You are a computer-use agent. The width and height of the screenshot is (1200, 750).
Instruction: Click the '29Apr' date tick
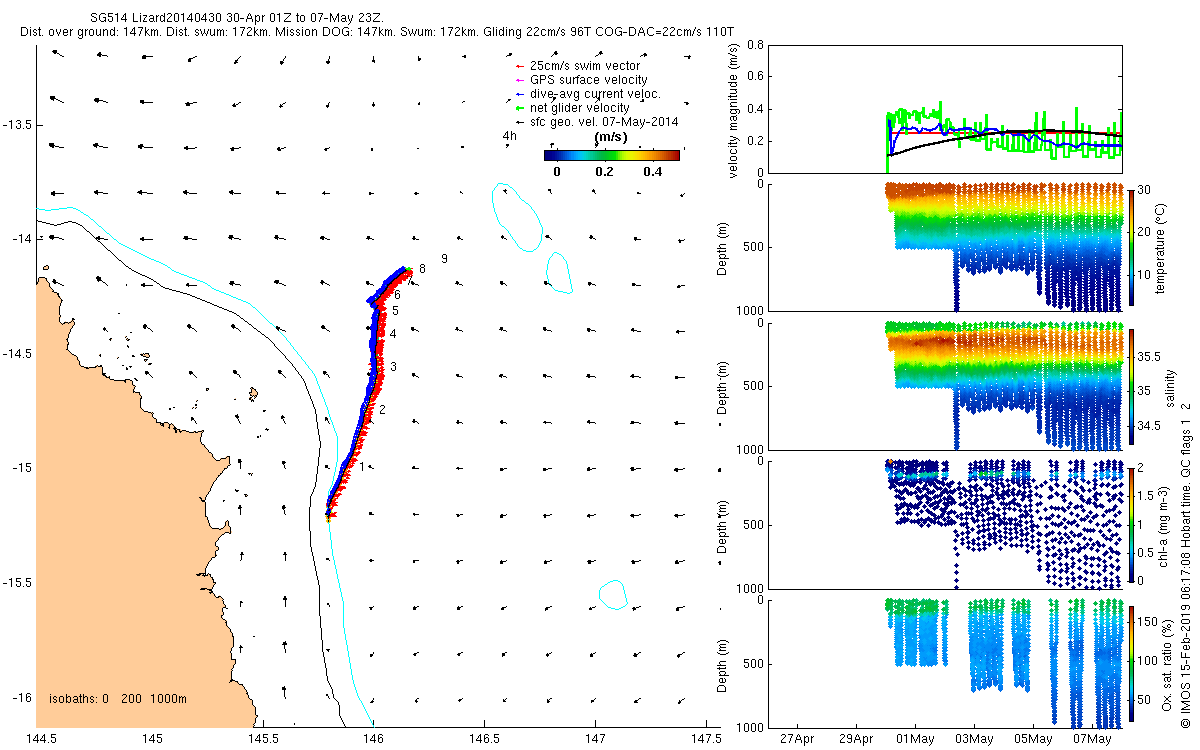856,739
